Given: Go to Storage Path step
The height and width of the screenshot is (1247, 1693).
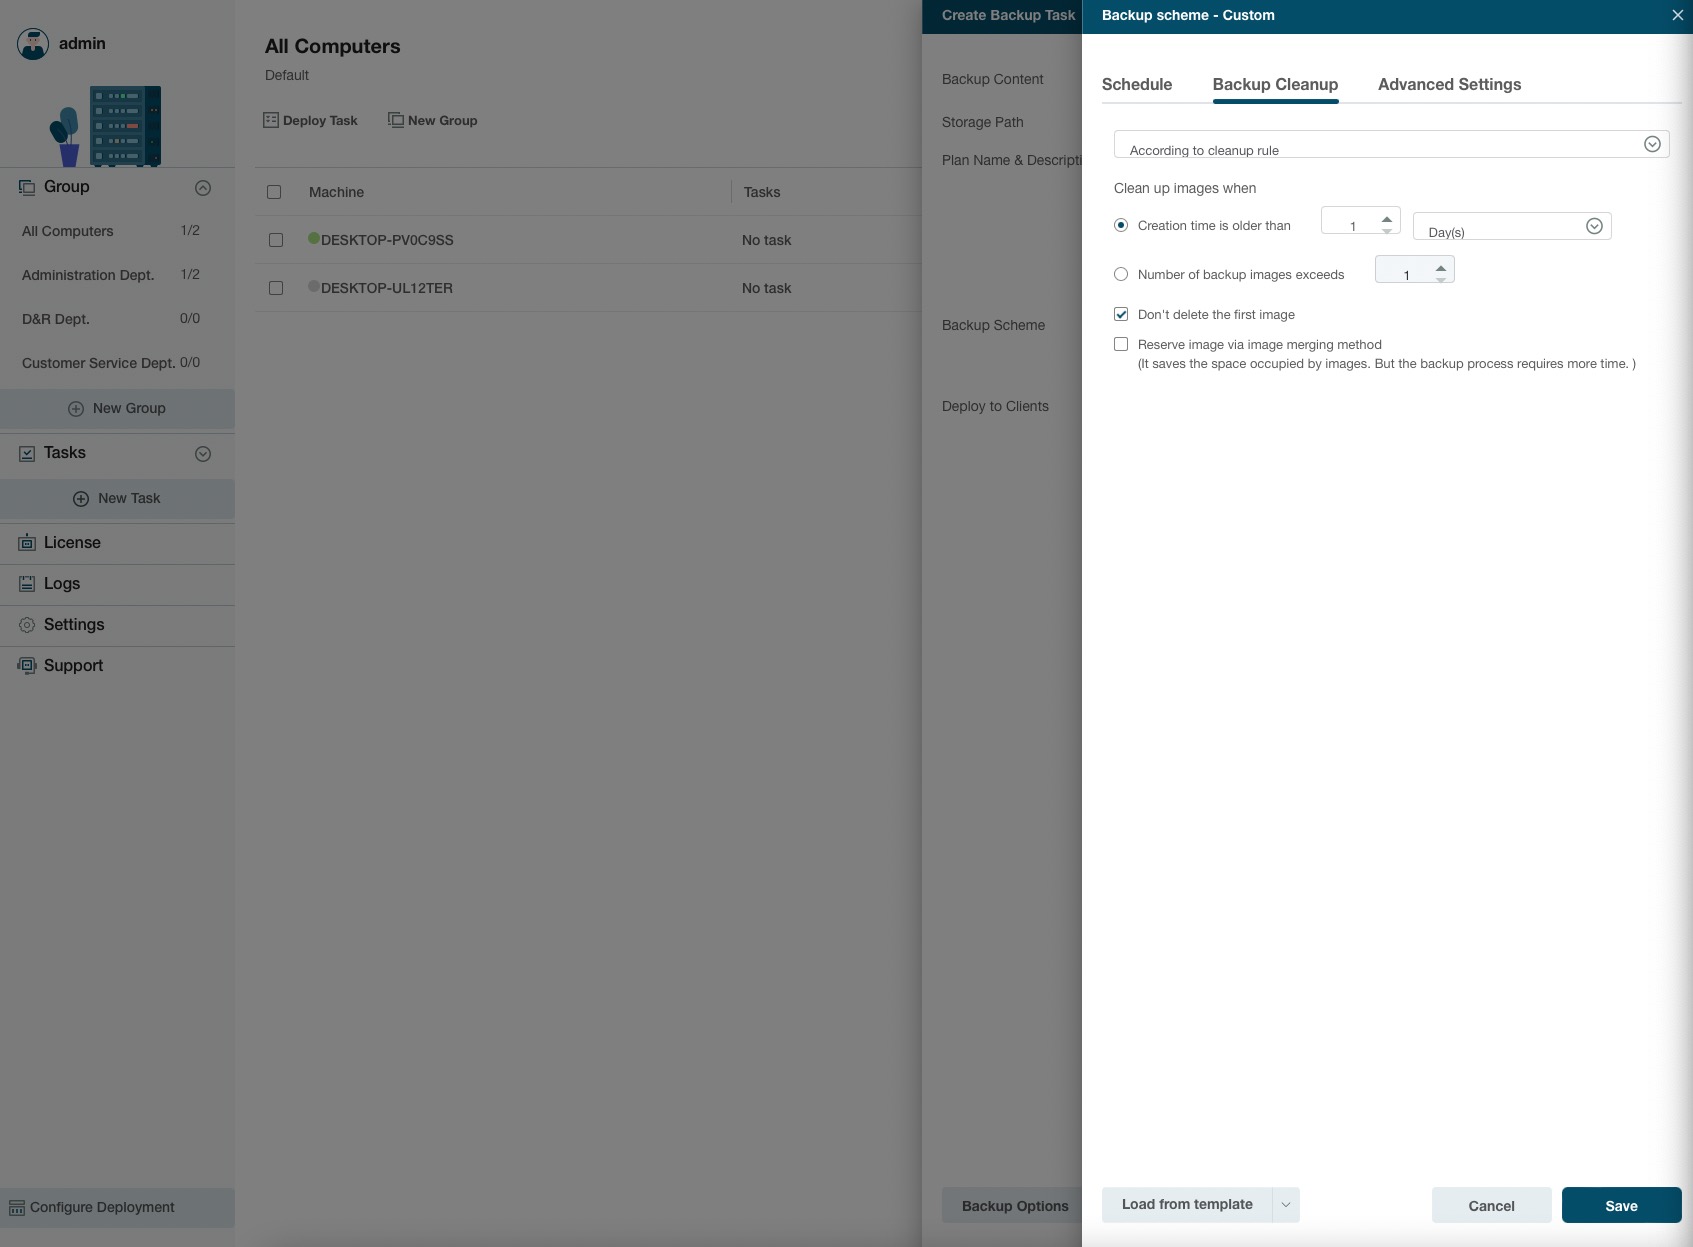Looking at the screenshot, I should pyautogui.click(x=982, y=122).
